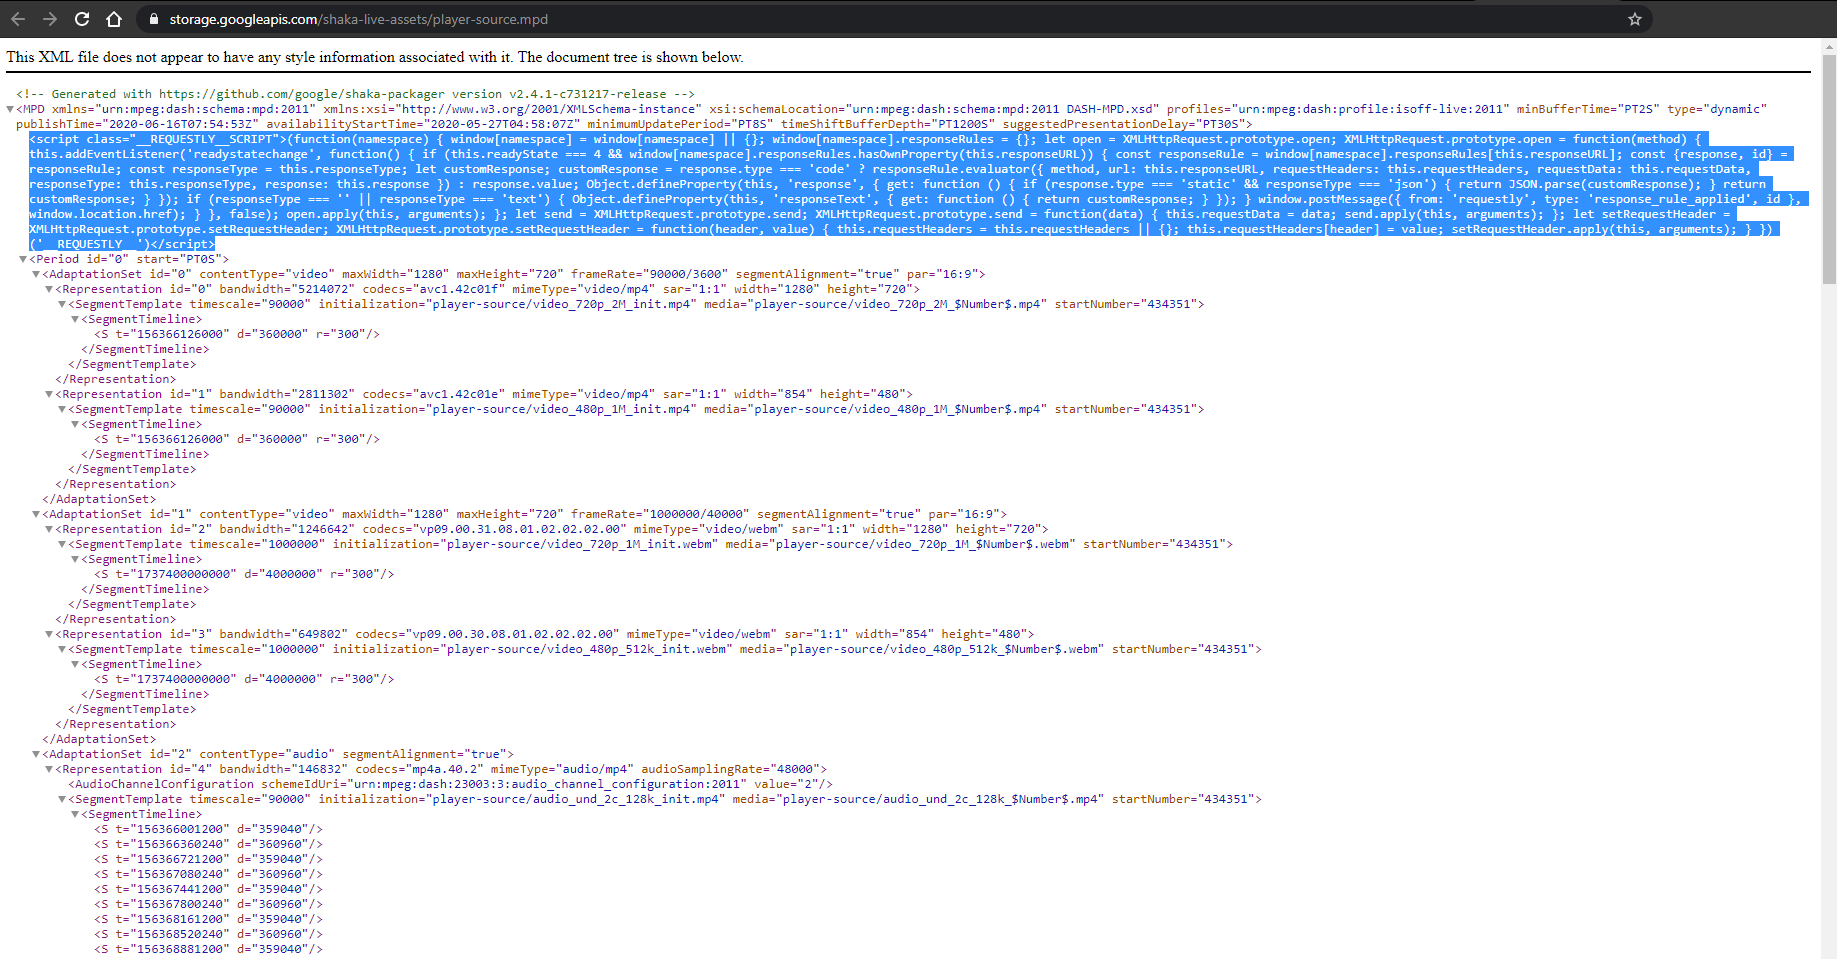1837x959 pixels.
Task: Collapse Representation id="2" vp09 element
Action: point(51,528)
